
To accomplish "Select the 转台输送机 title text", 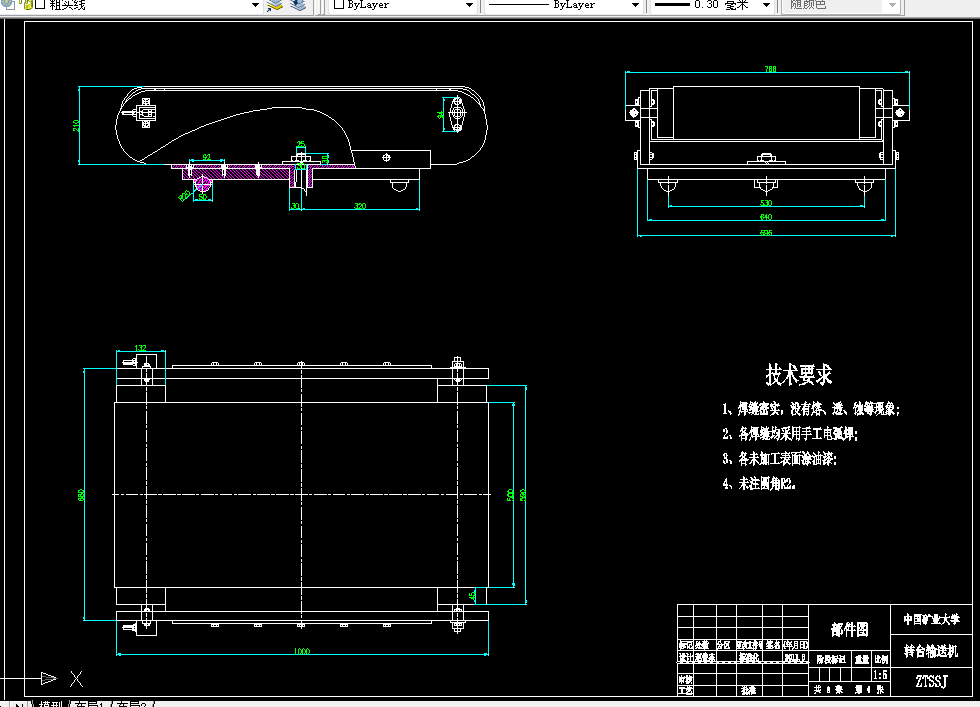I will 931,651.
